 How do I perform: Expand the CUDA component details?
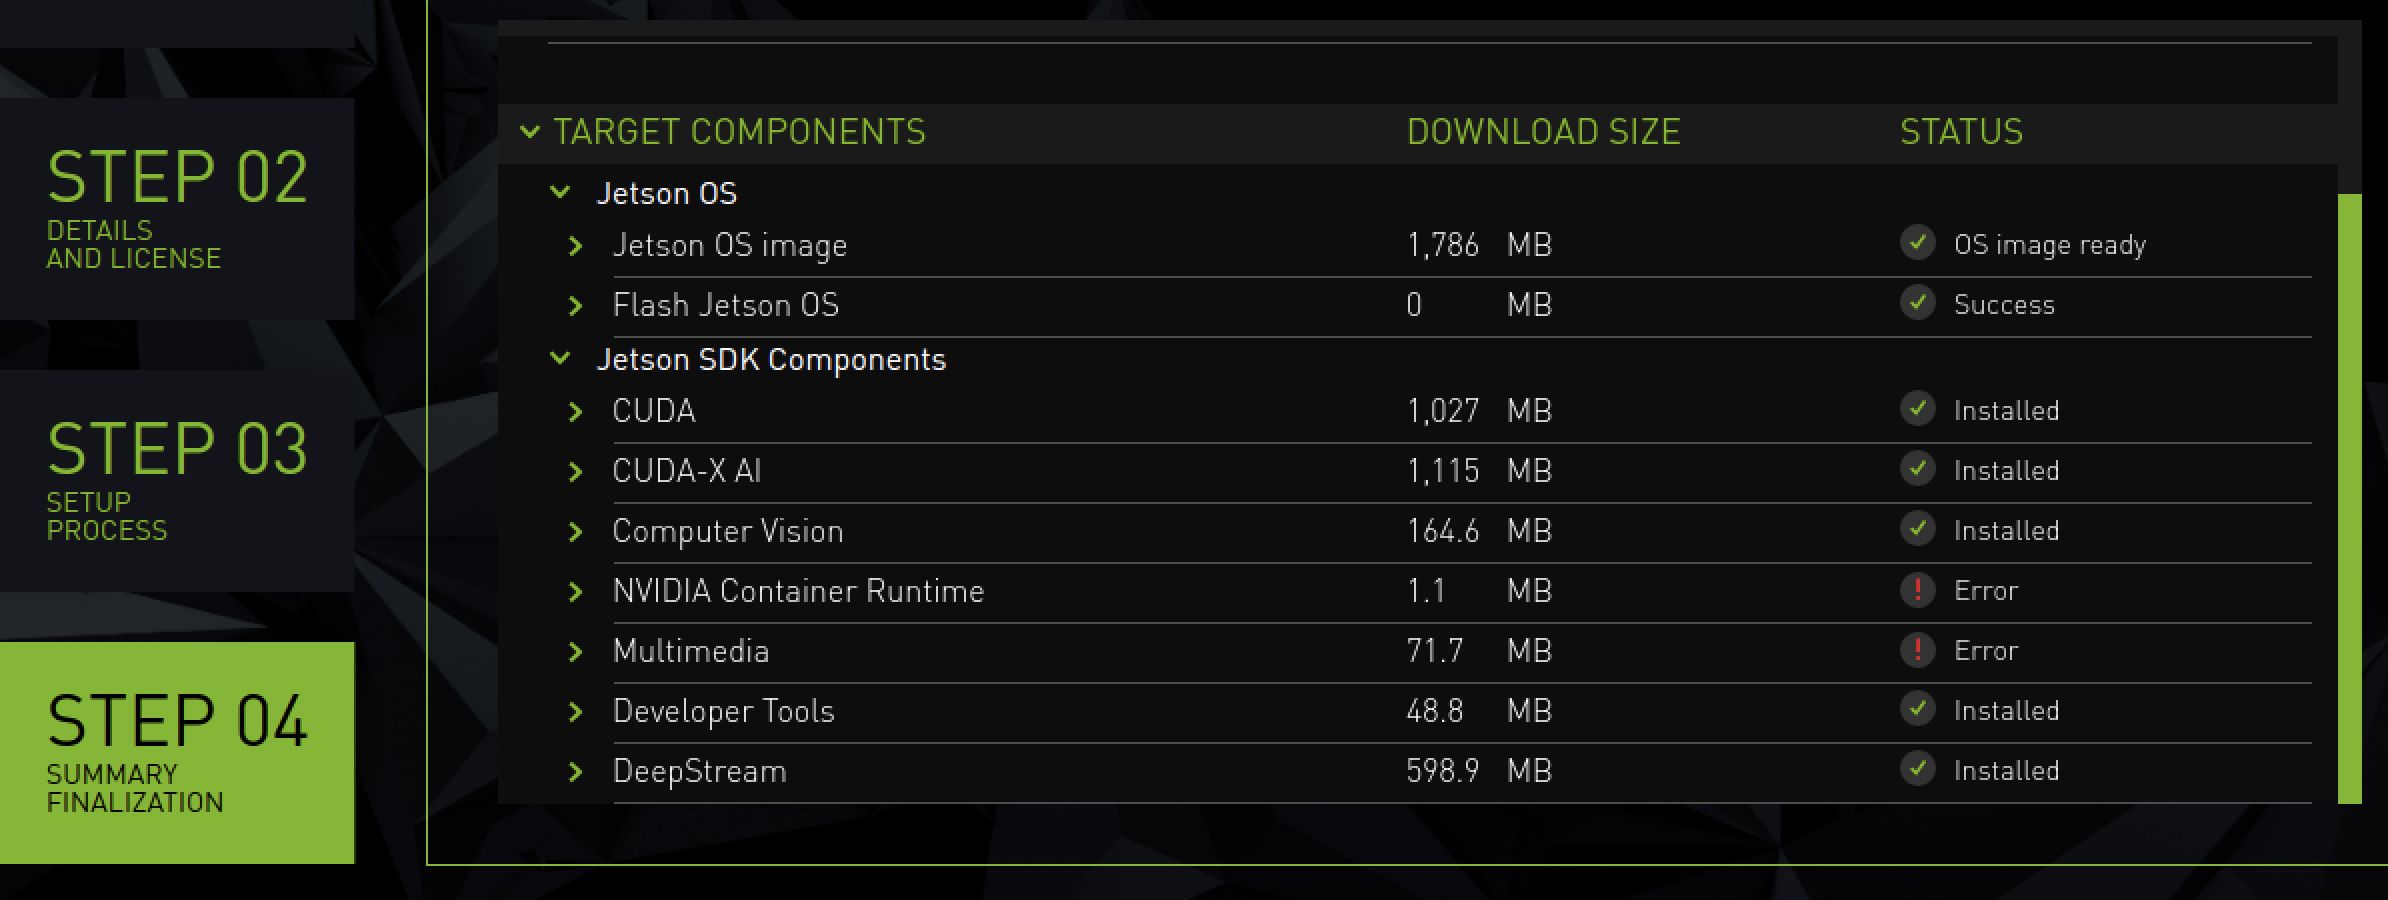pos(575,410)
